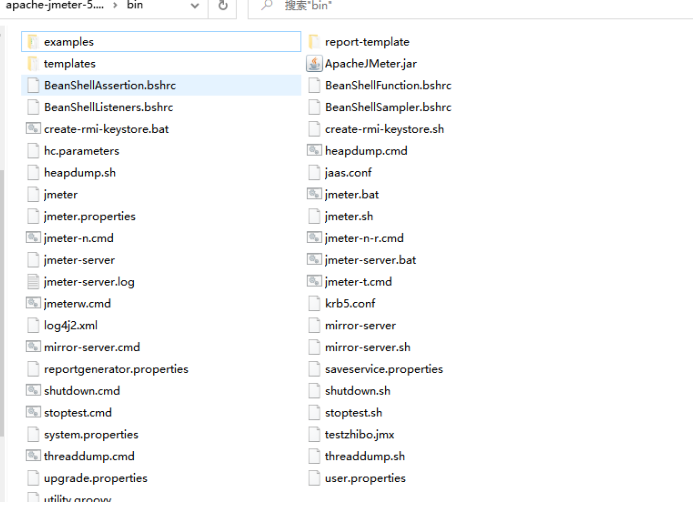This screenshot has height=506, width=693.
Task: Select the saveservice.properties file name
Action: (384, 369)
